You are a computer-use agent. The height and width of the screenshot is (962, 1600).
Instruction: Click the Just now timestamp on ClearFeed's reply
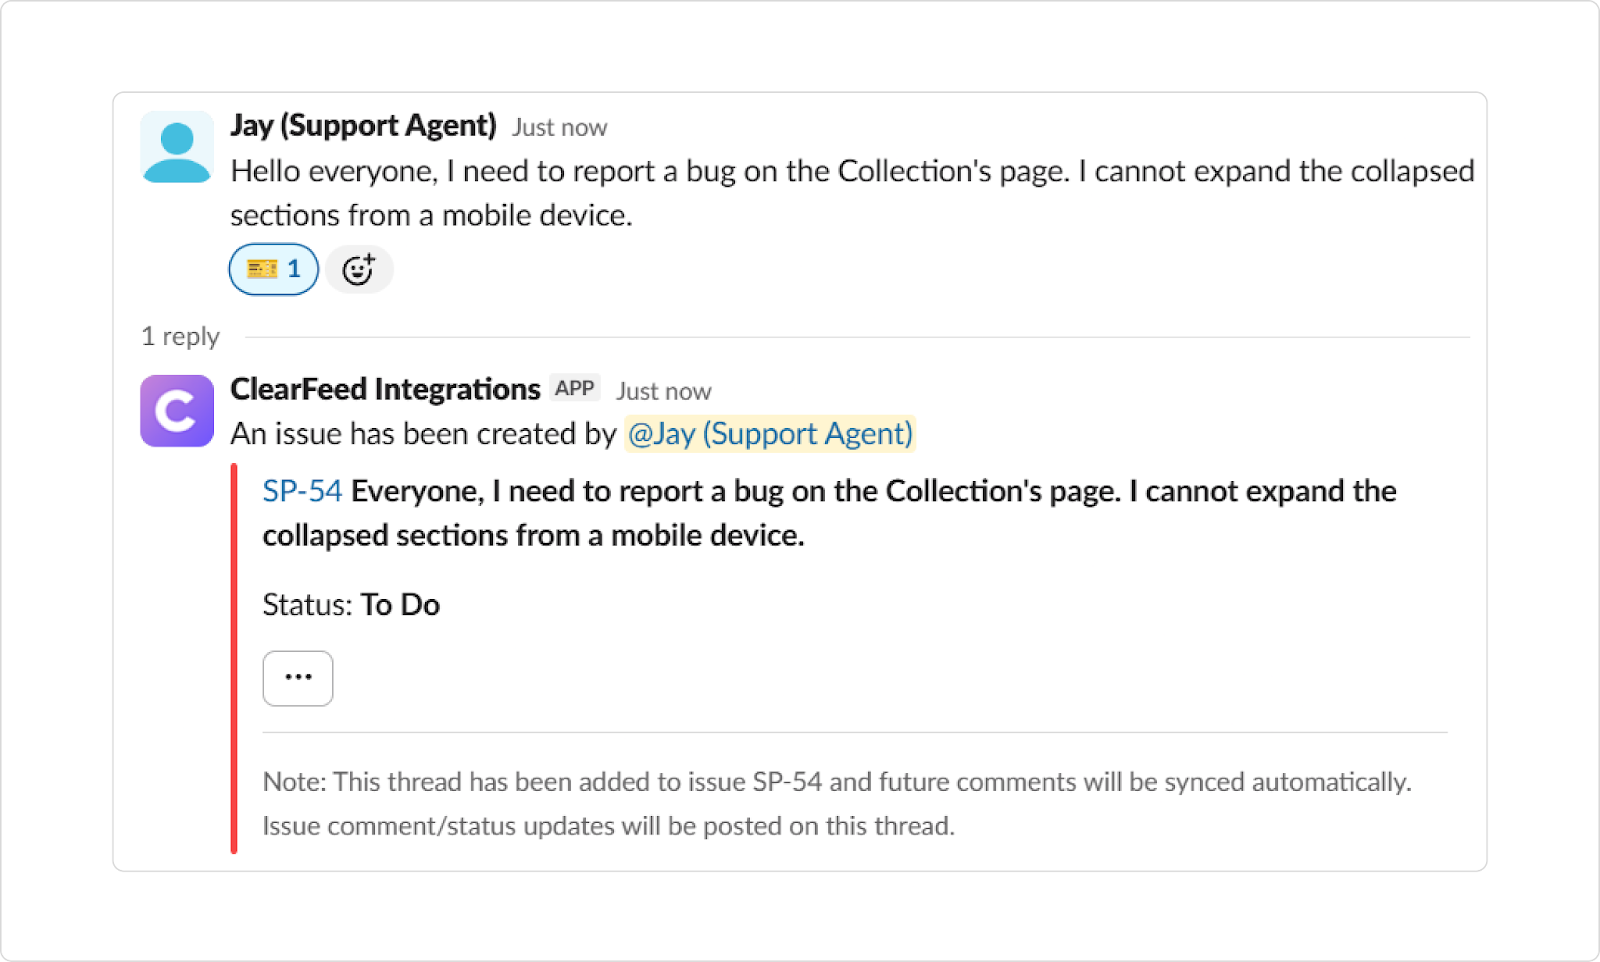tap(663, 391)
